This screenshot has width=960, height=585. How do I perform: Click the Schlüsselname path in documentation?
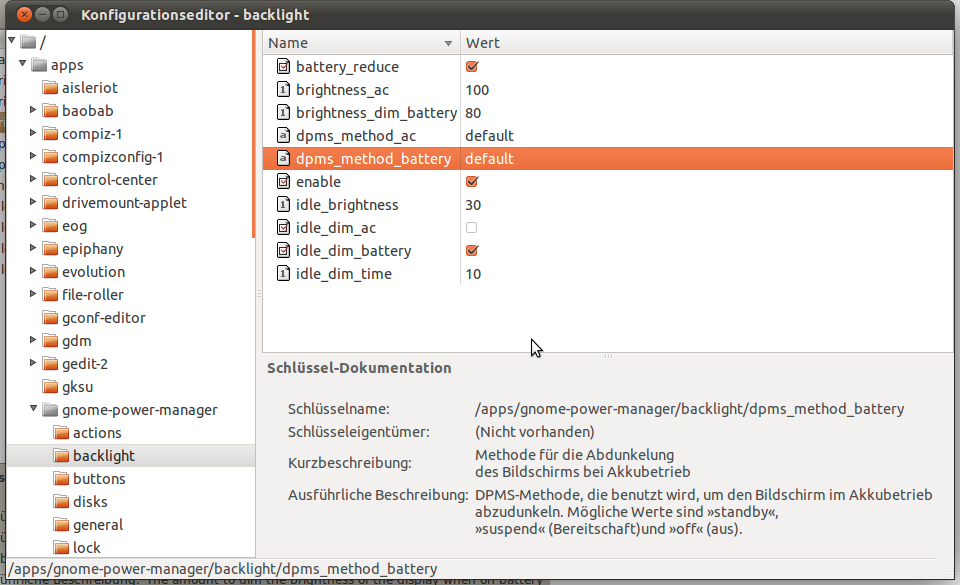(689, 409)
